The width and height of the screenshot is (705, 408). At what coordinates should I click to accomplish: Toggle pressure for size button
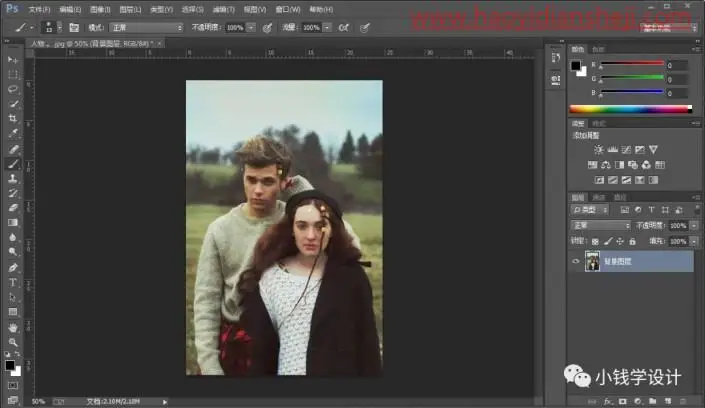(365, 28)
